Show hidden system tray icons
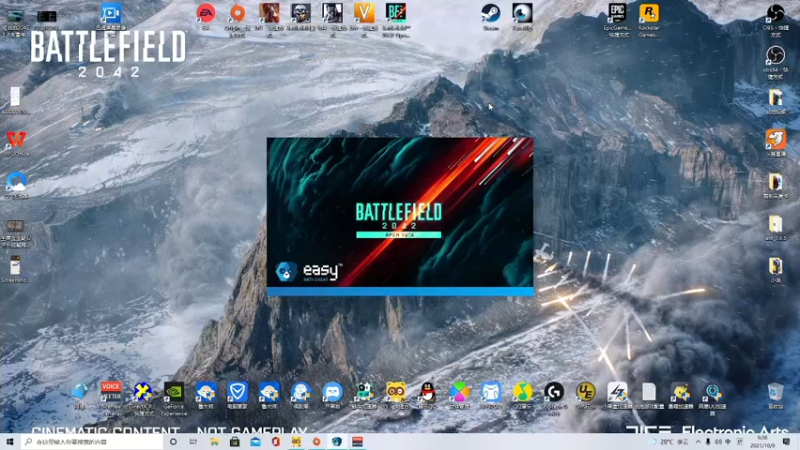This screenshot has width=800, height=450. tap(697, 442)
